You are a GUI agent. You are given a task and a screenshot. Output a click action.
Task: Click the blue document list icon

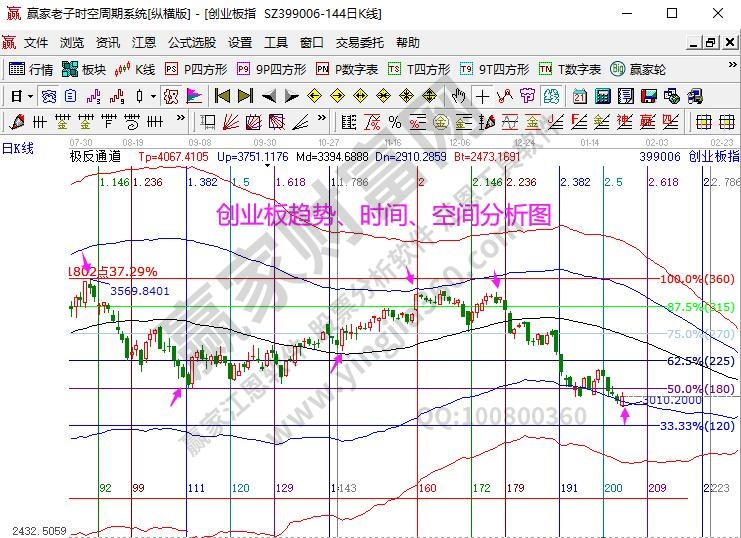[x=71, y=96]
